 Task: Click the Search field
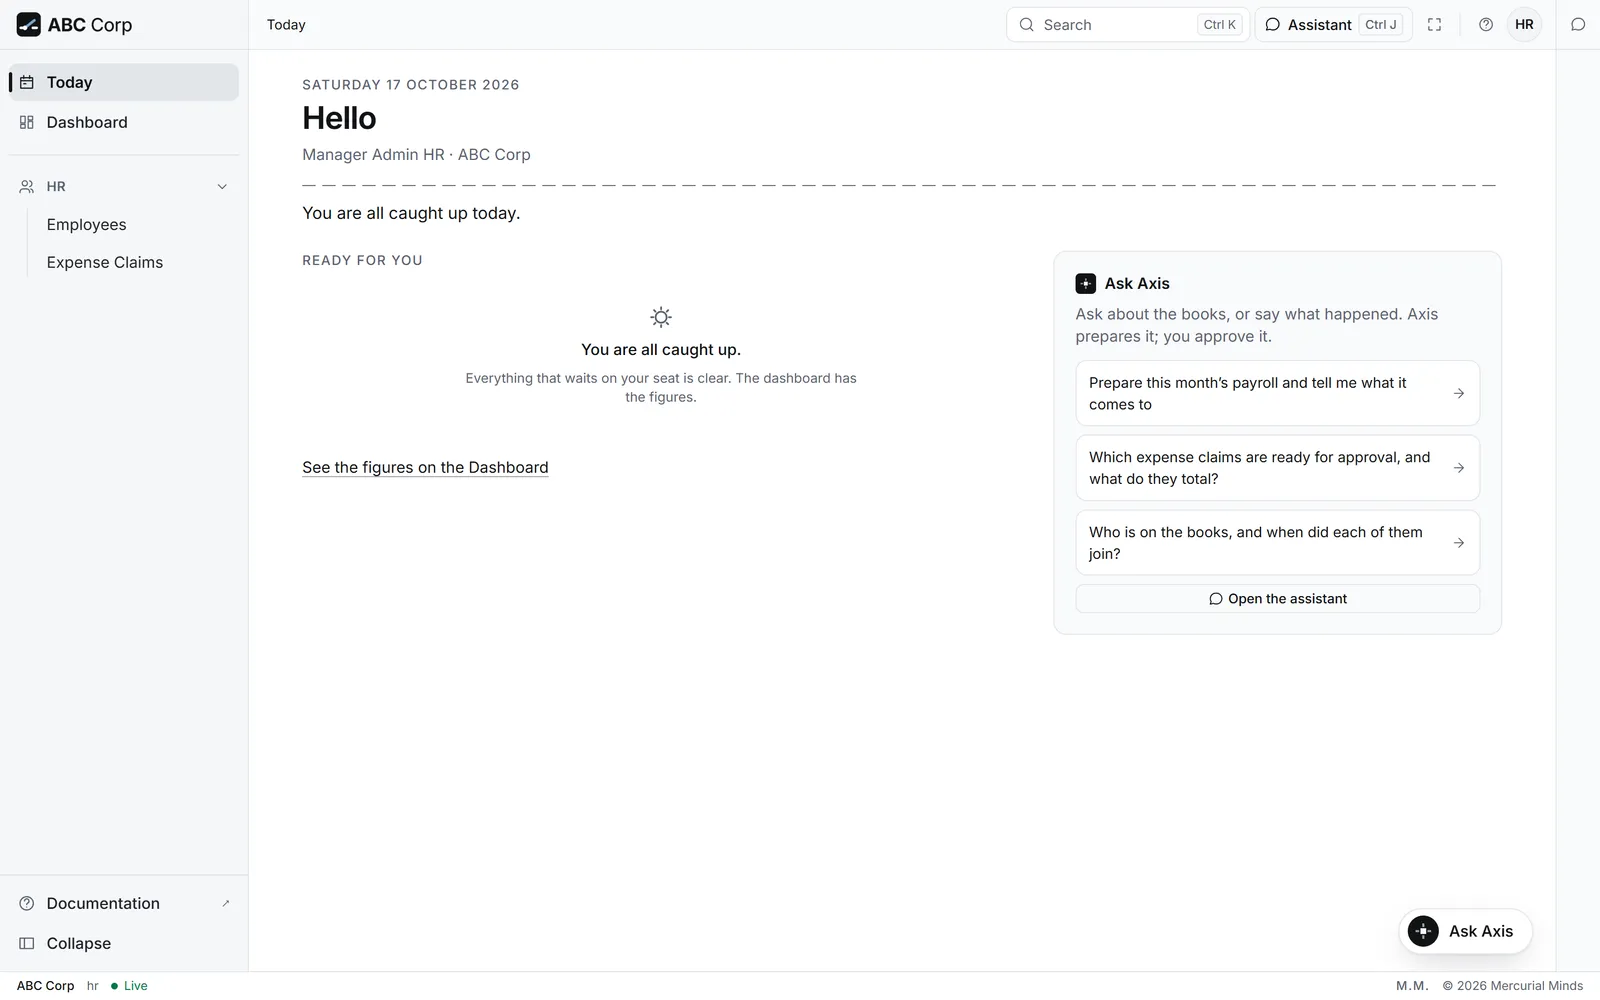pyautogui.click(x=1127, y=25)
